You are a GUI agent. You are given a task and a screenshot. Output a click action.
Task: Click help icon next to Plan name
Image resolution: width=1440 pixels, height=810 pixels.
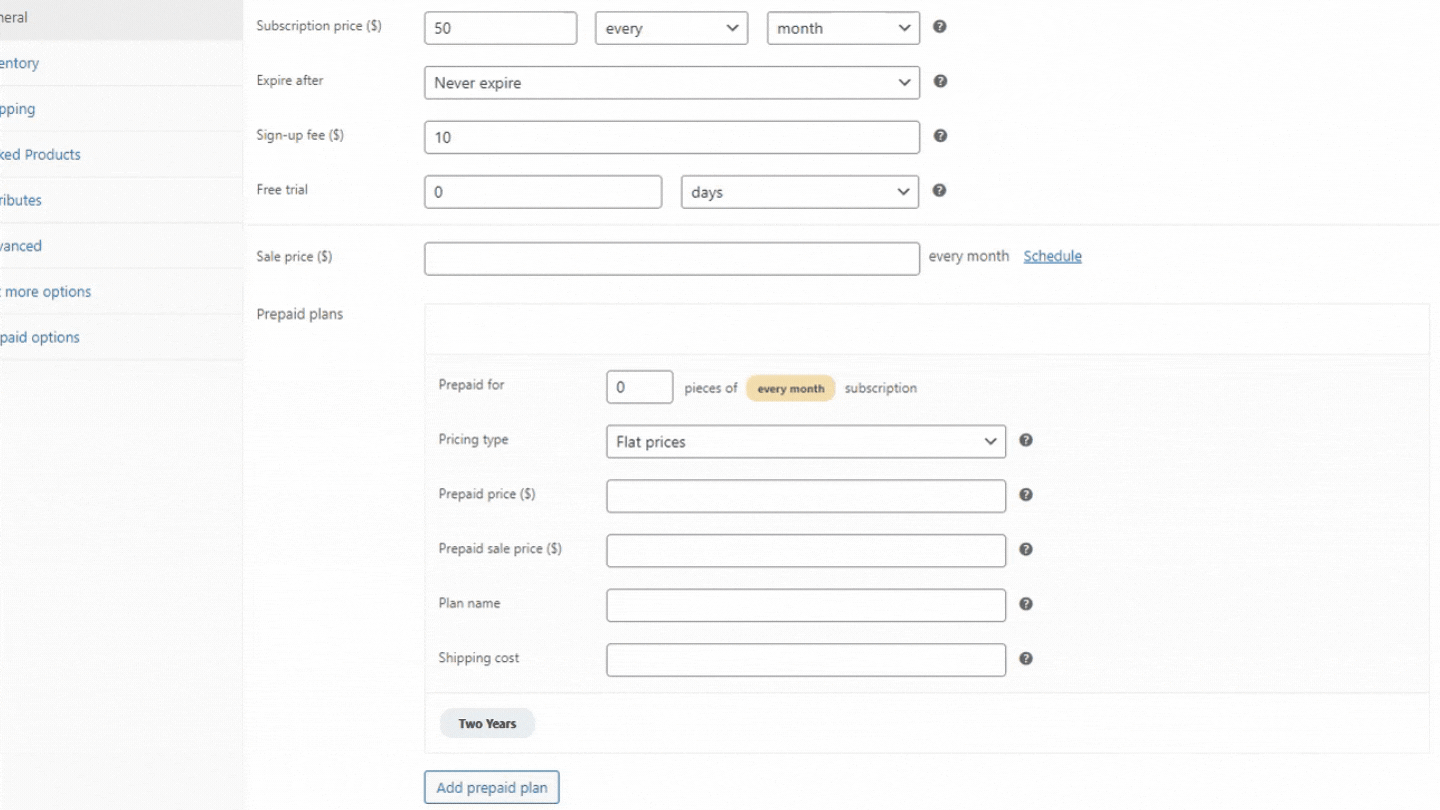[1025, 604]
